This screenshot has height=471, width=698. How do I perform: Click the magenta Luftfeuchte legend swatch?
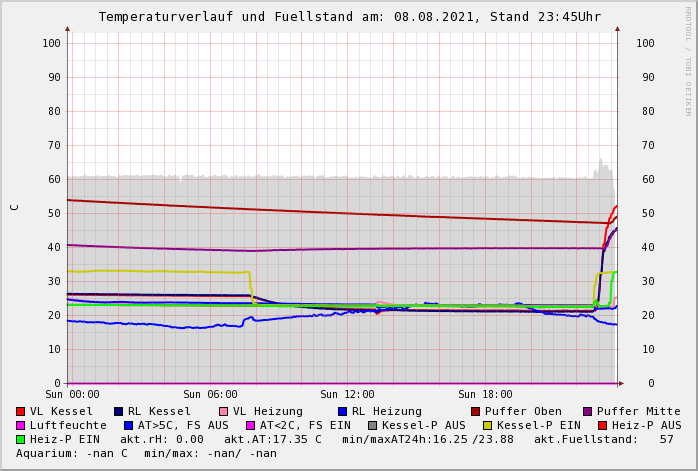(x=21, y=425)
